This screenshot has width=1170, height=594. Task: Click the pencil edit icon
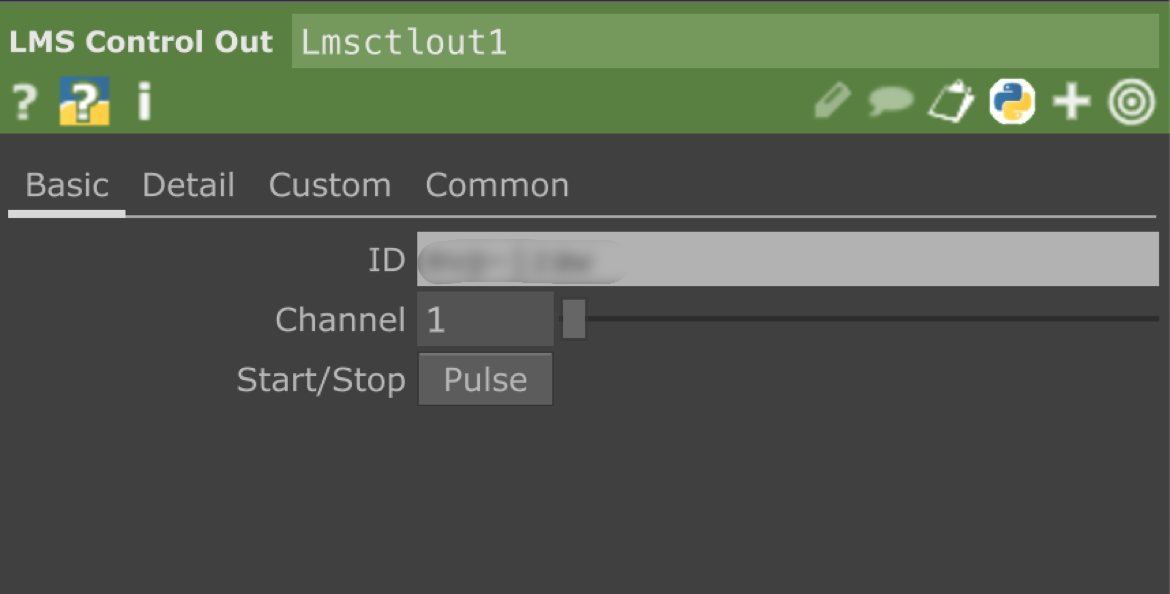click(832, 102)
